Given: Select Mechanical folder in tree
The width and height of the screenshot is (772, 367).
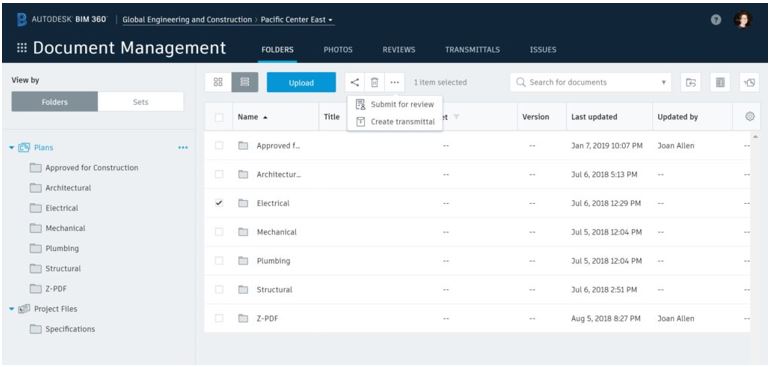Looking at the screenshot, I should pos(65,228).
